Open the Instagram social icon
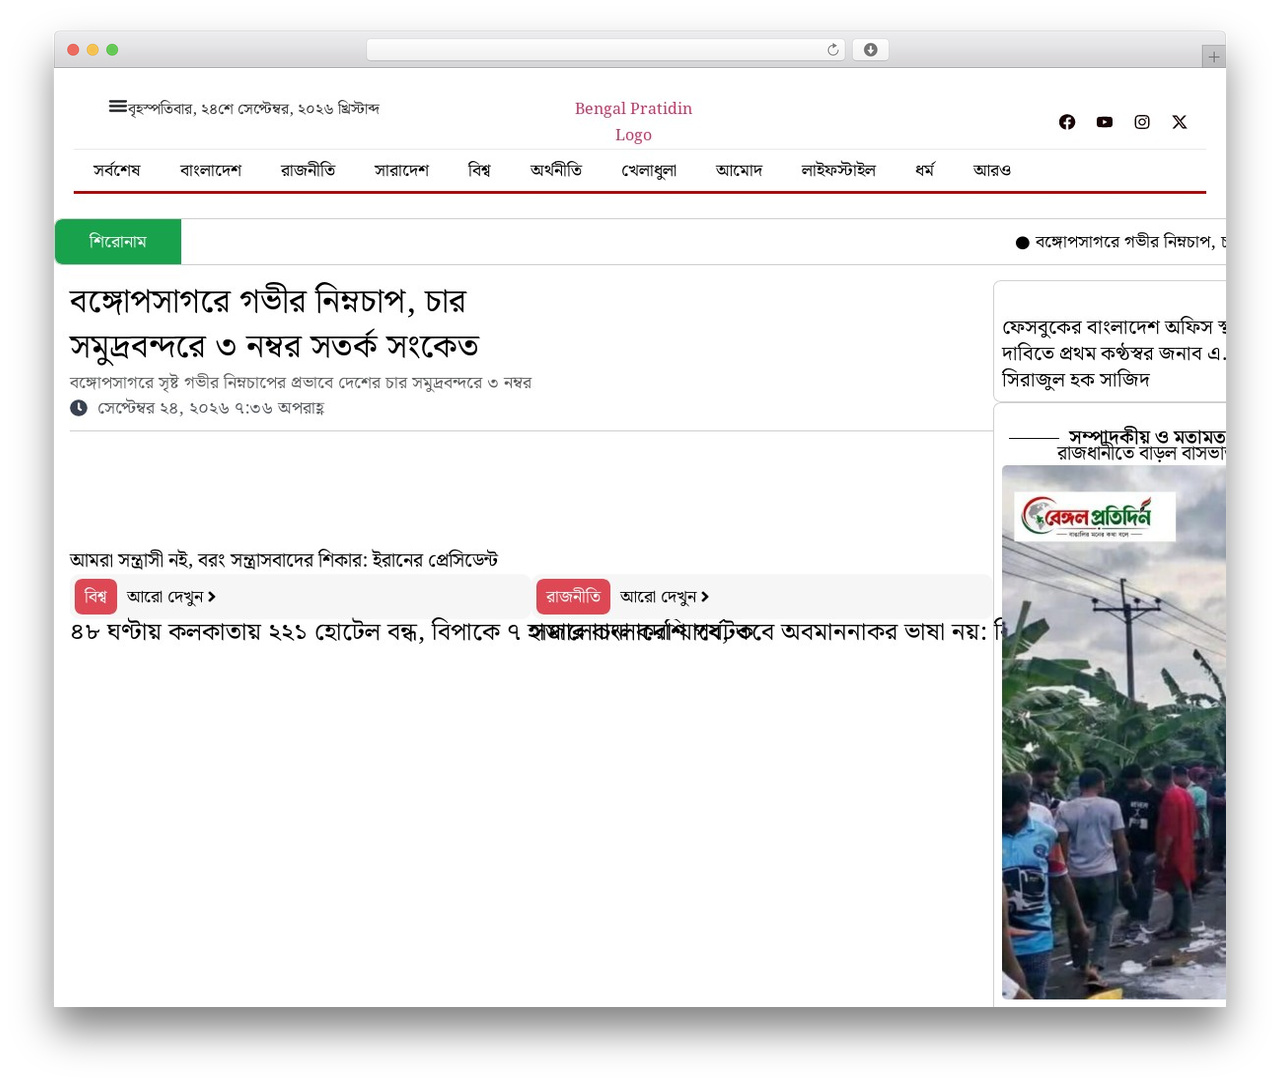Viewport: 1280px width, 1084px height. pos(1142,122)
